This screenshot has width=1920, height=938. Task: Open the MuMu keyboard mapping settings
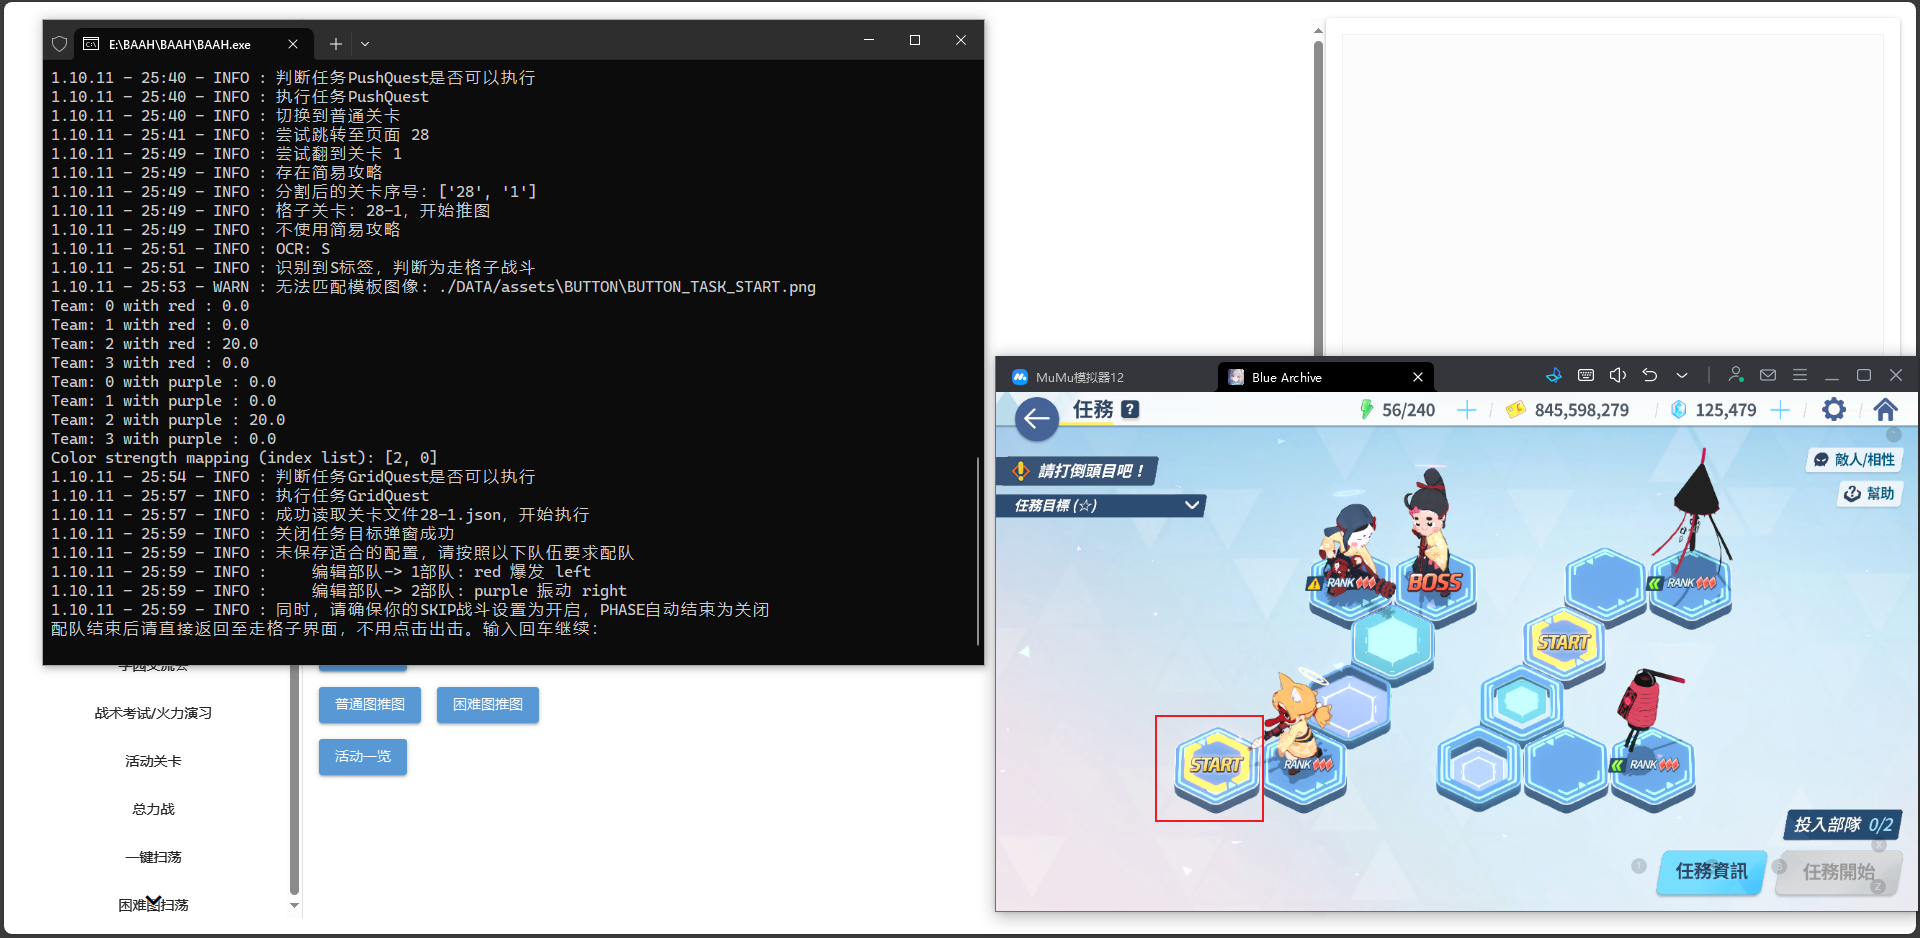tap(1585, 375)
